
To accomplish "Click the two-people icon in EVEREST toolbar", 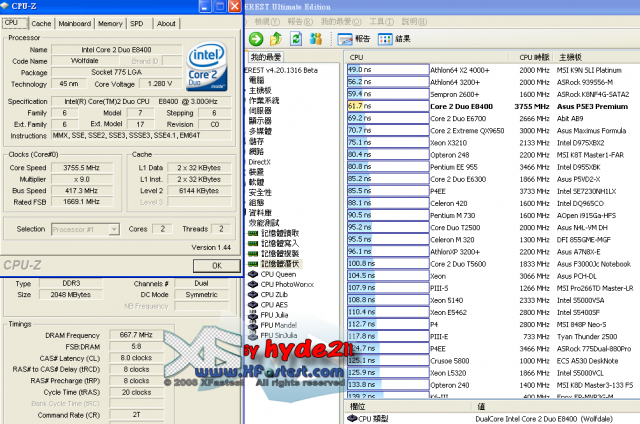I will click(316, 39).
